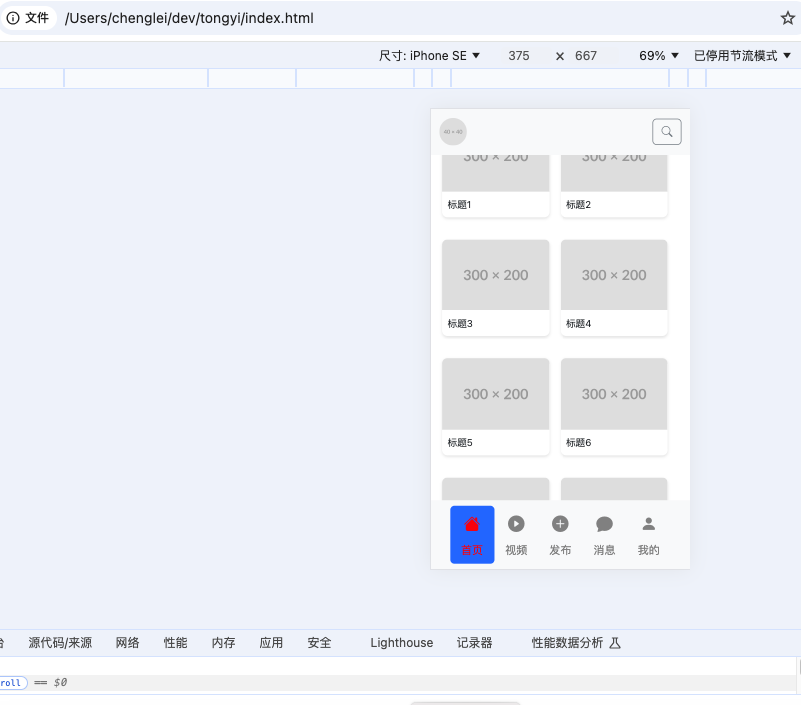Bookmark page with the star icon
Image resolution: width=801 pixels, height=705 pixels.
coord(787,18)
